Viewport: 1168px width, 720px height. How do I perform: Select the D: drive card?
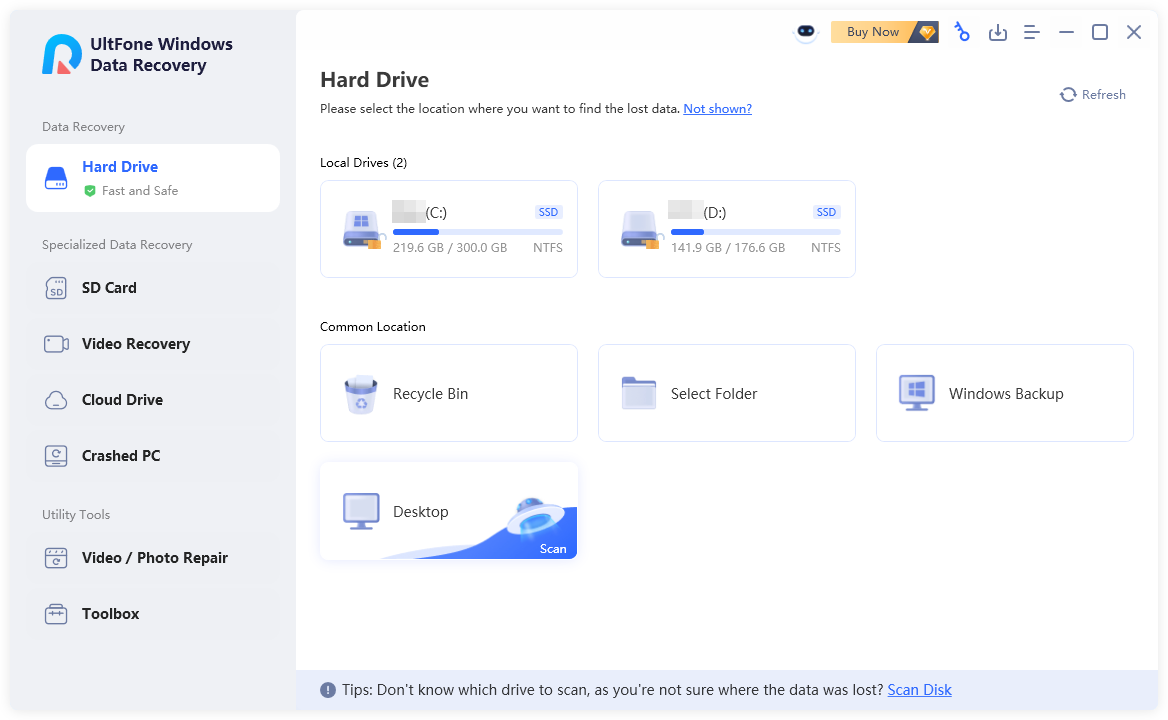coord(726,229)
